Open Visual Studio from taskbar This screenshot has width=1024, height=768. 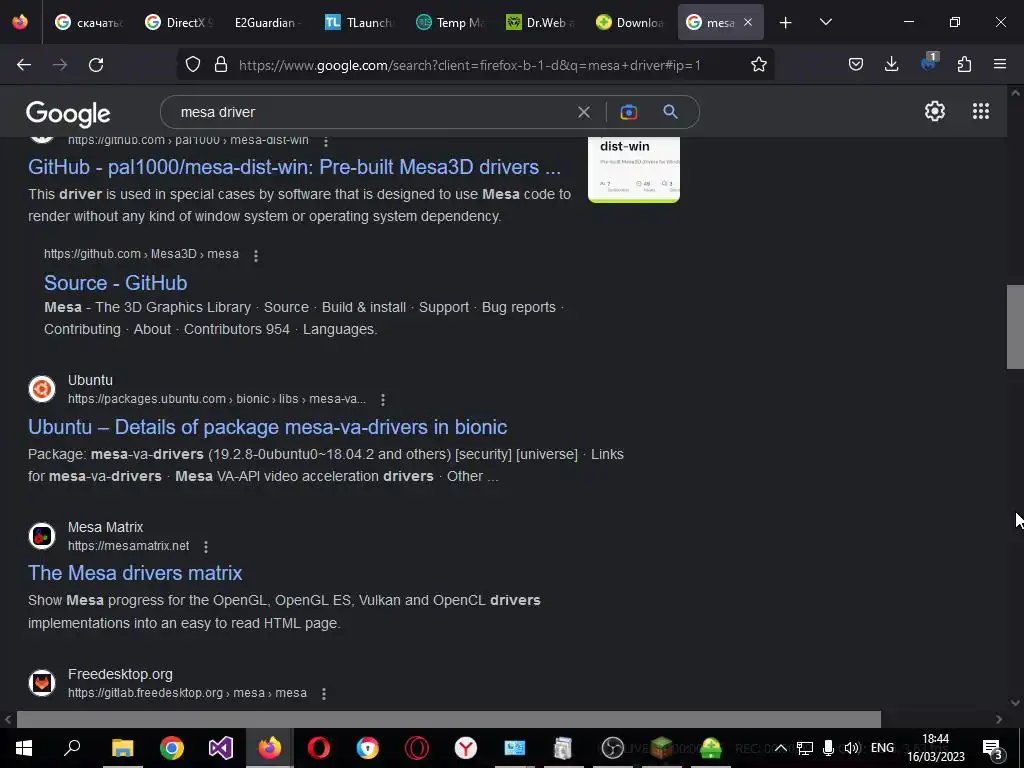click(x=221, y=748)
